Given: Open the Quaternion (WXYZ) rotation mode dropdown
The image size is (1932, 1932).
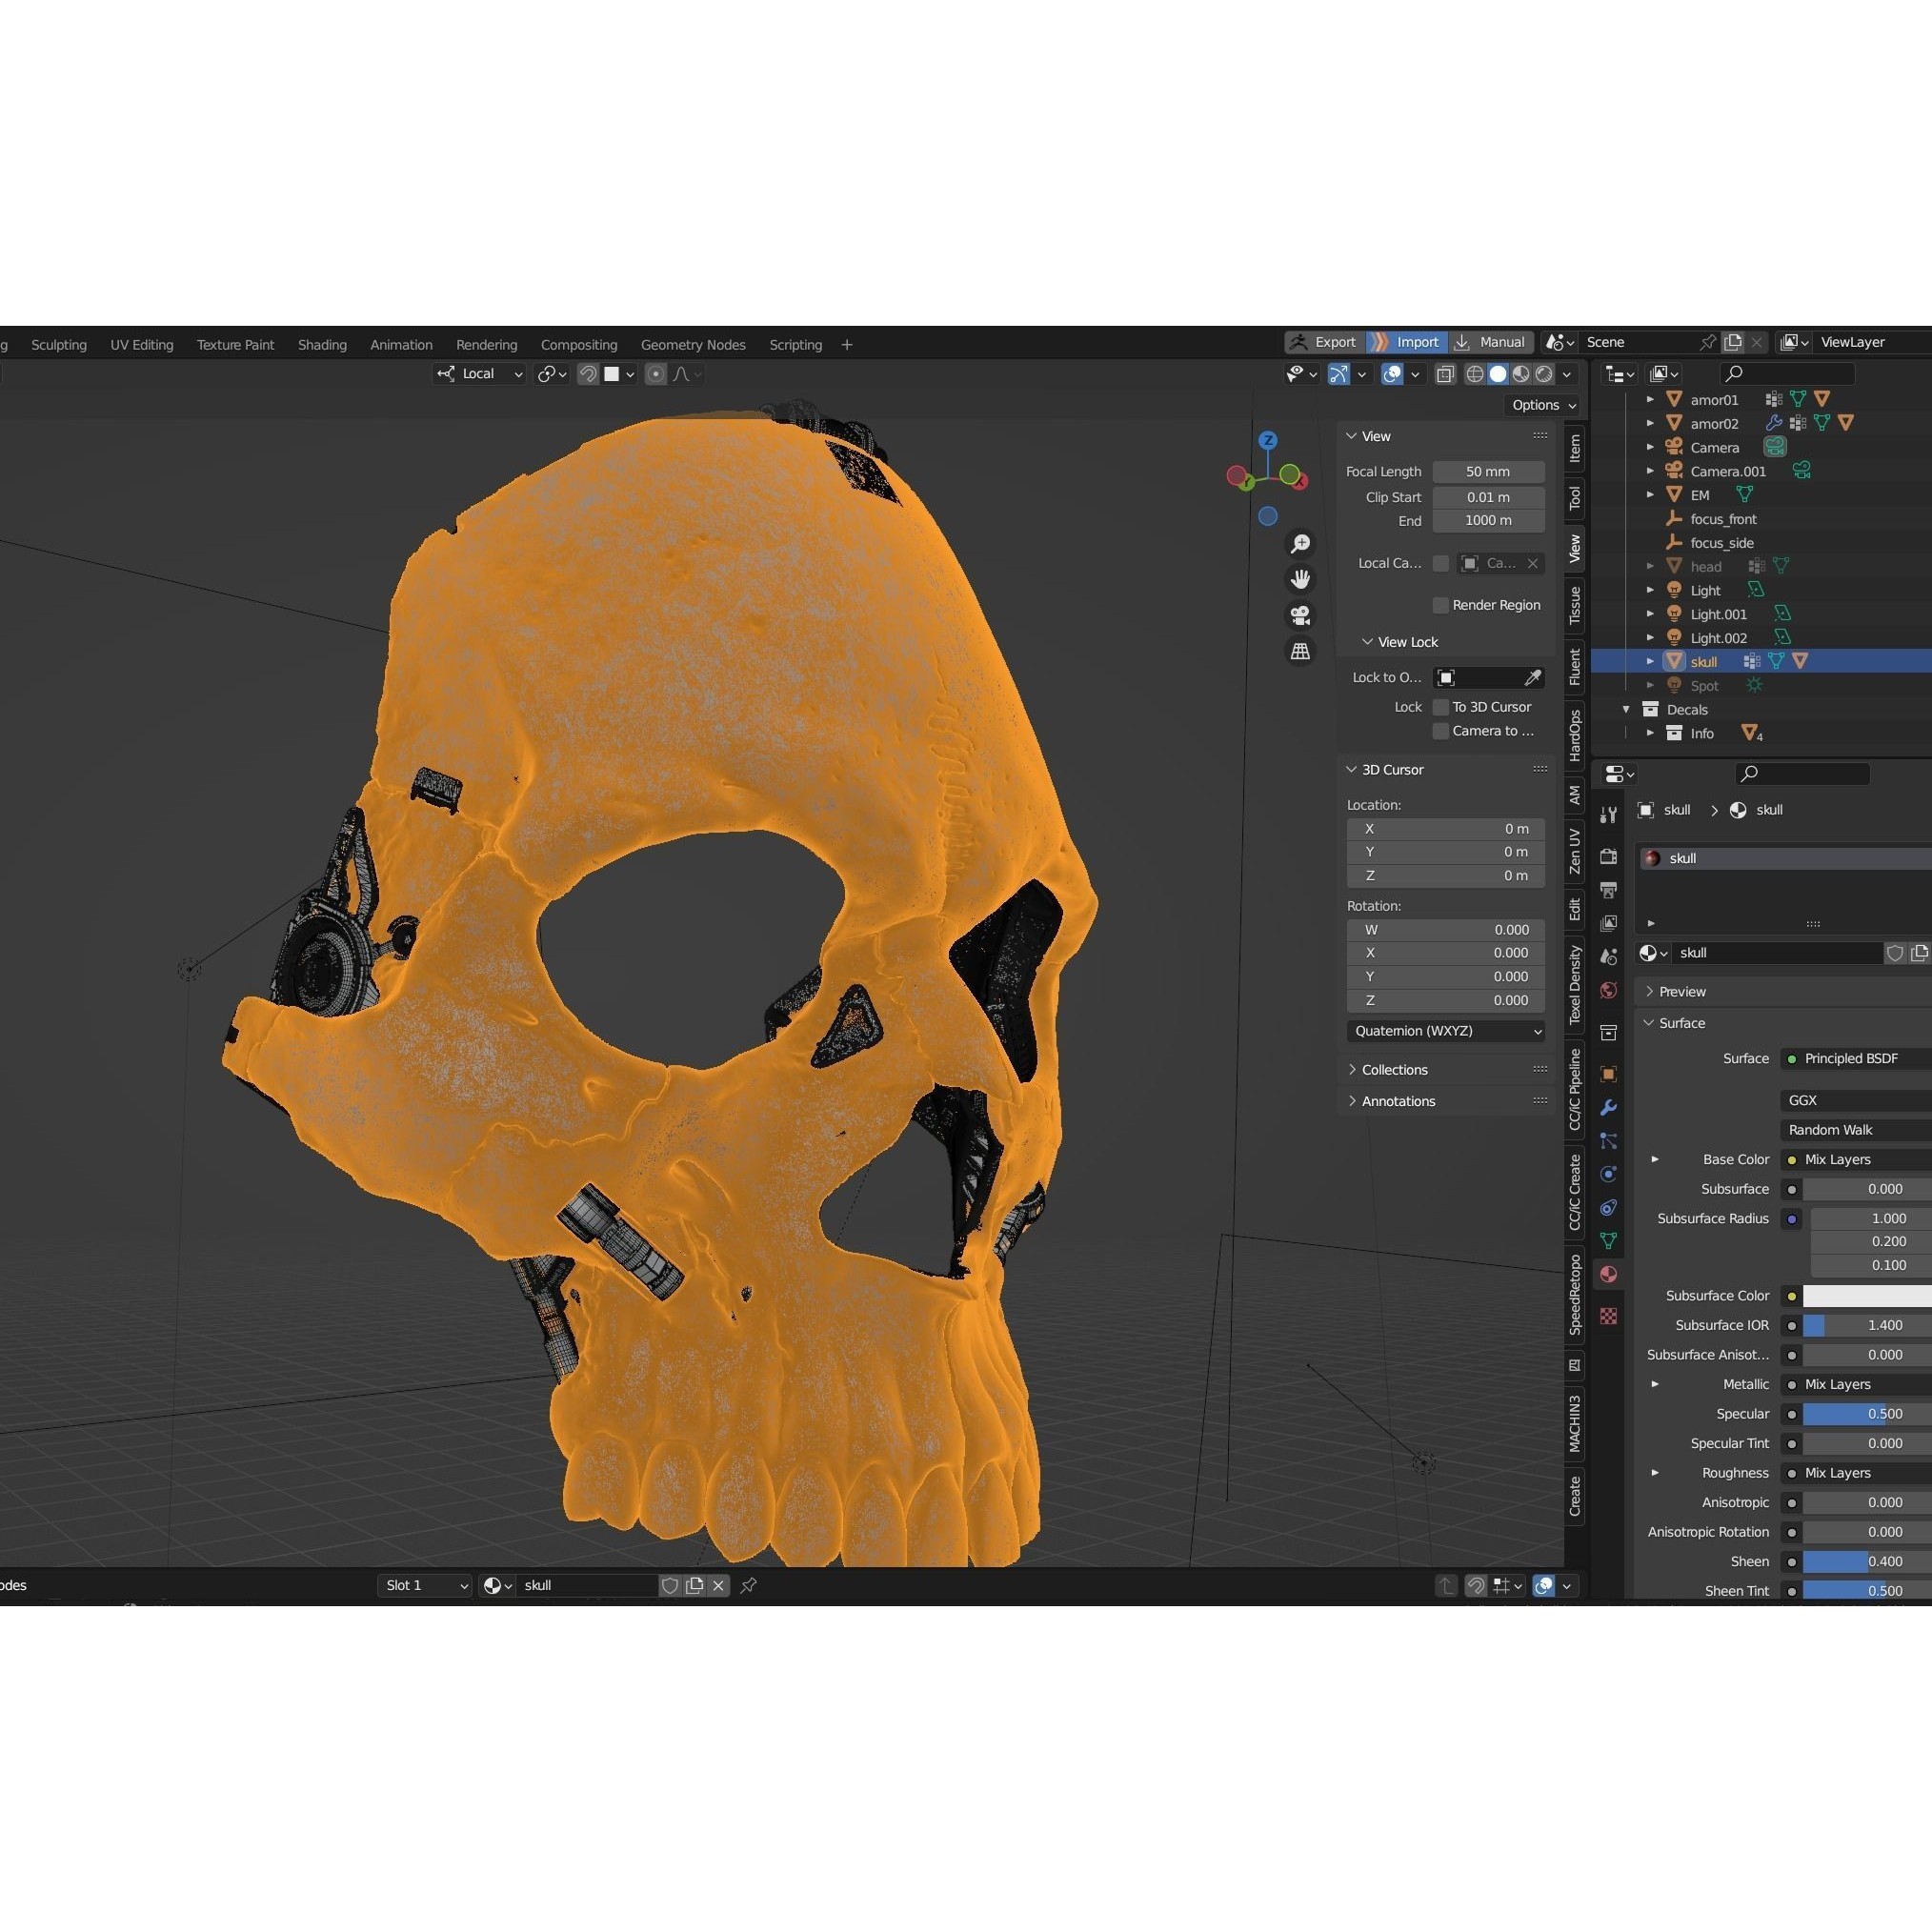Looking at the screenshot, I should 1445,1031.
